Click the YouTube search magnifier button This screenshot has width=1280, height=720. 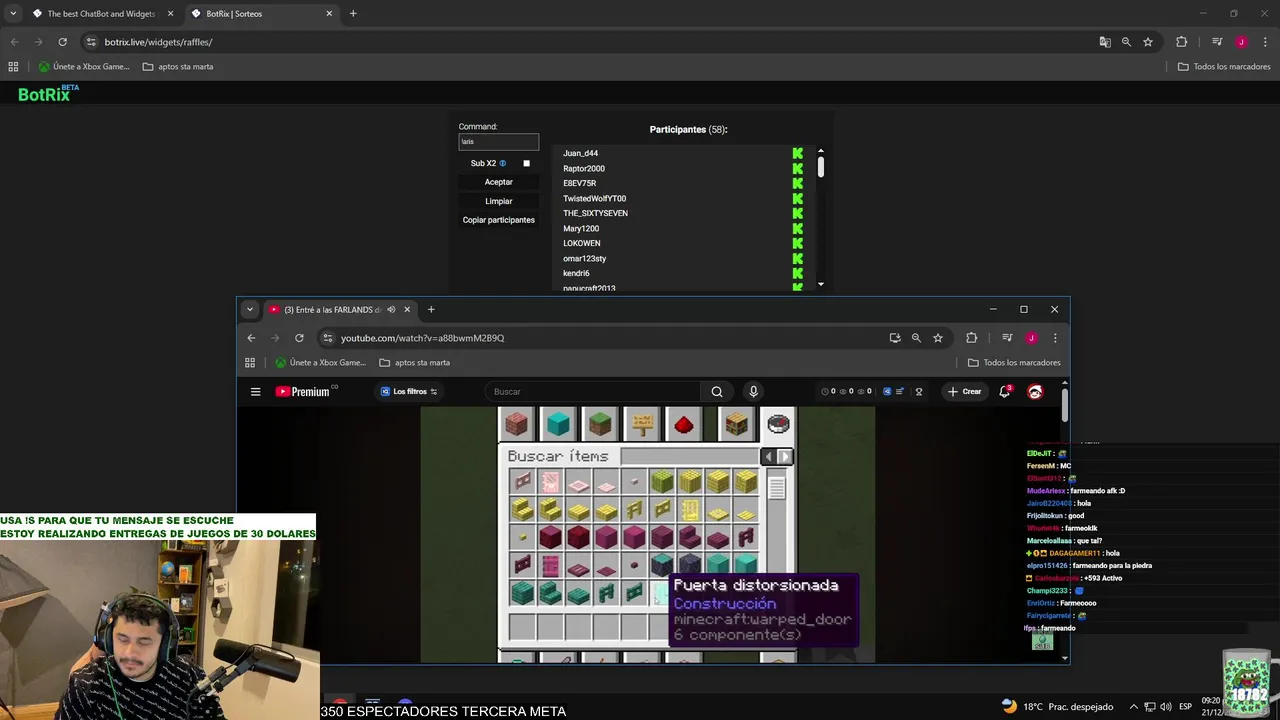pos(717,392)
